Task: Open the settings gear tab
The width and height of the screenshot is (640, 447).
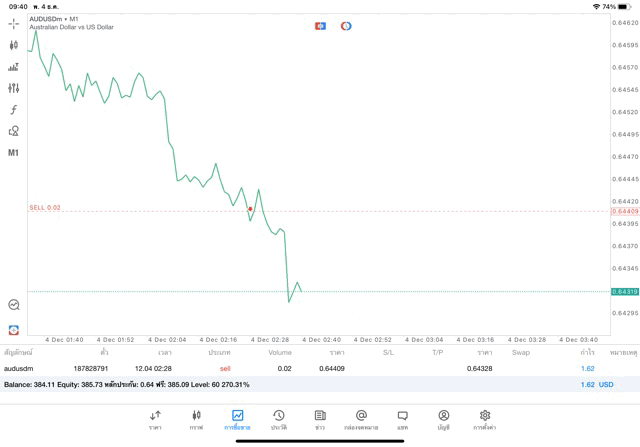Action: (485, 420)
